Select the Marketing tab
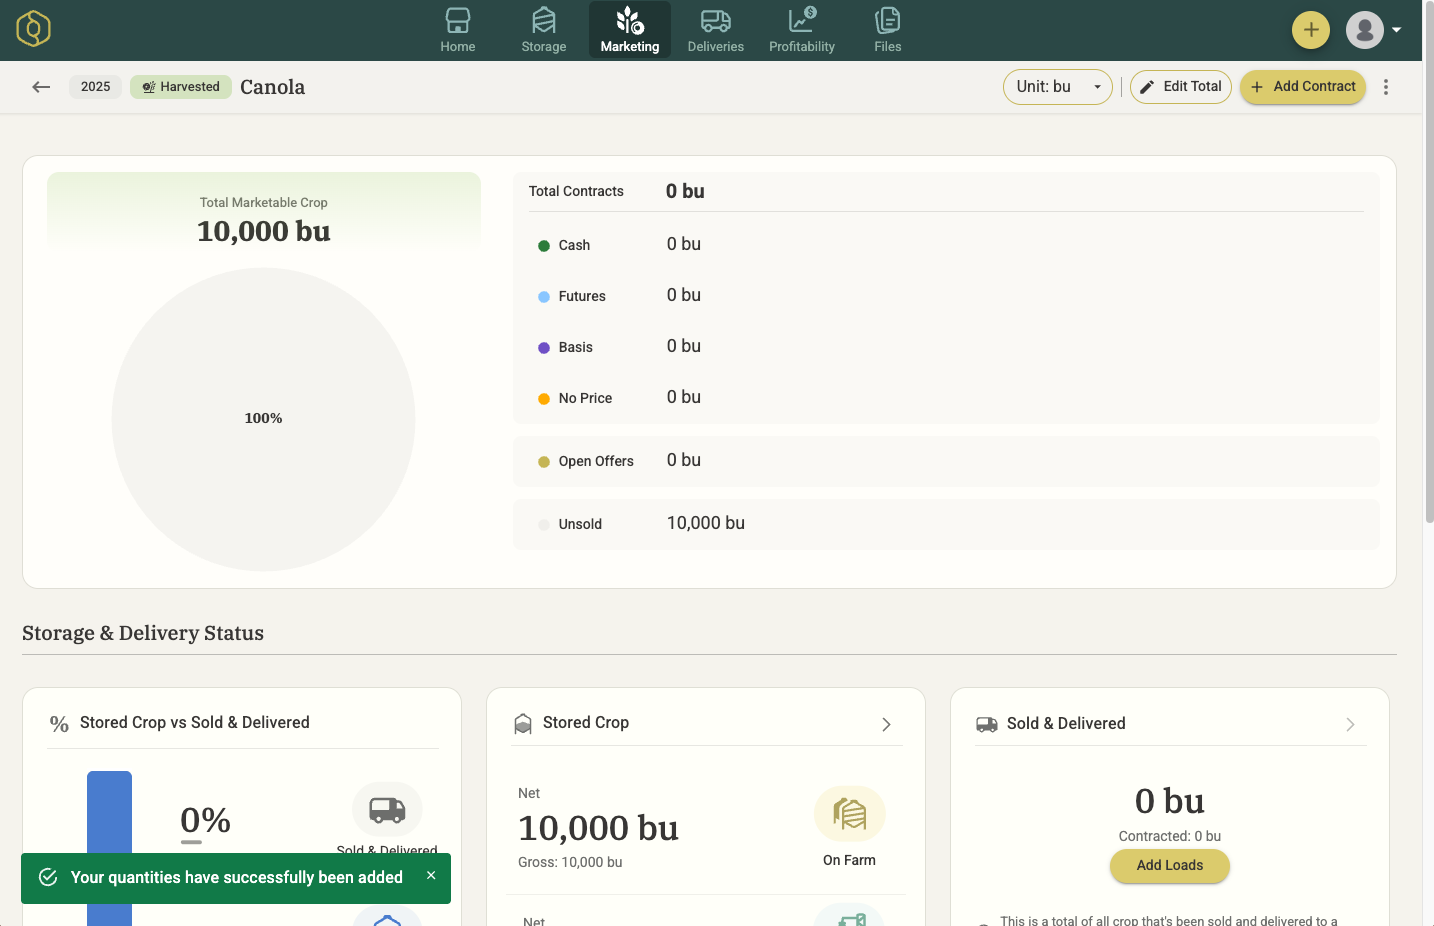Image resolution: width=1434 pixels, height=926 pixels. (630, 30)
